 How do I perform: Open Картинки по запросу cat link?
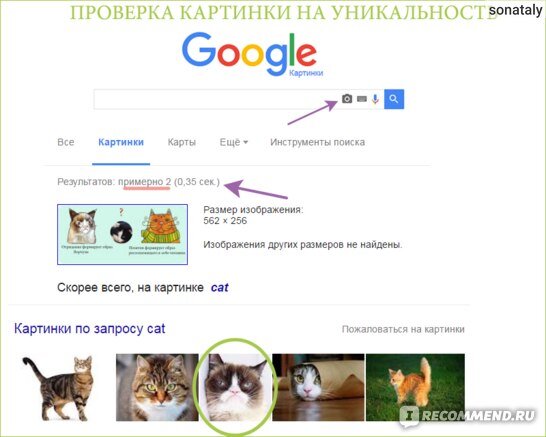point(89,328)
